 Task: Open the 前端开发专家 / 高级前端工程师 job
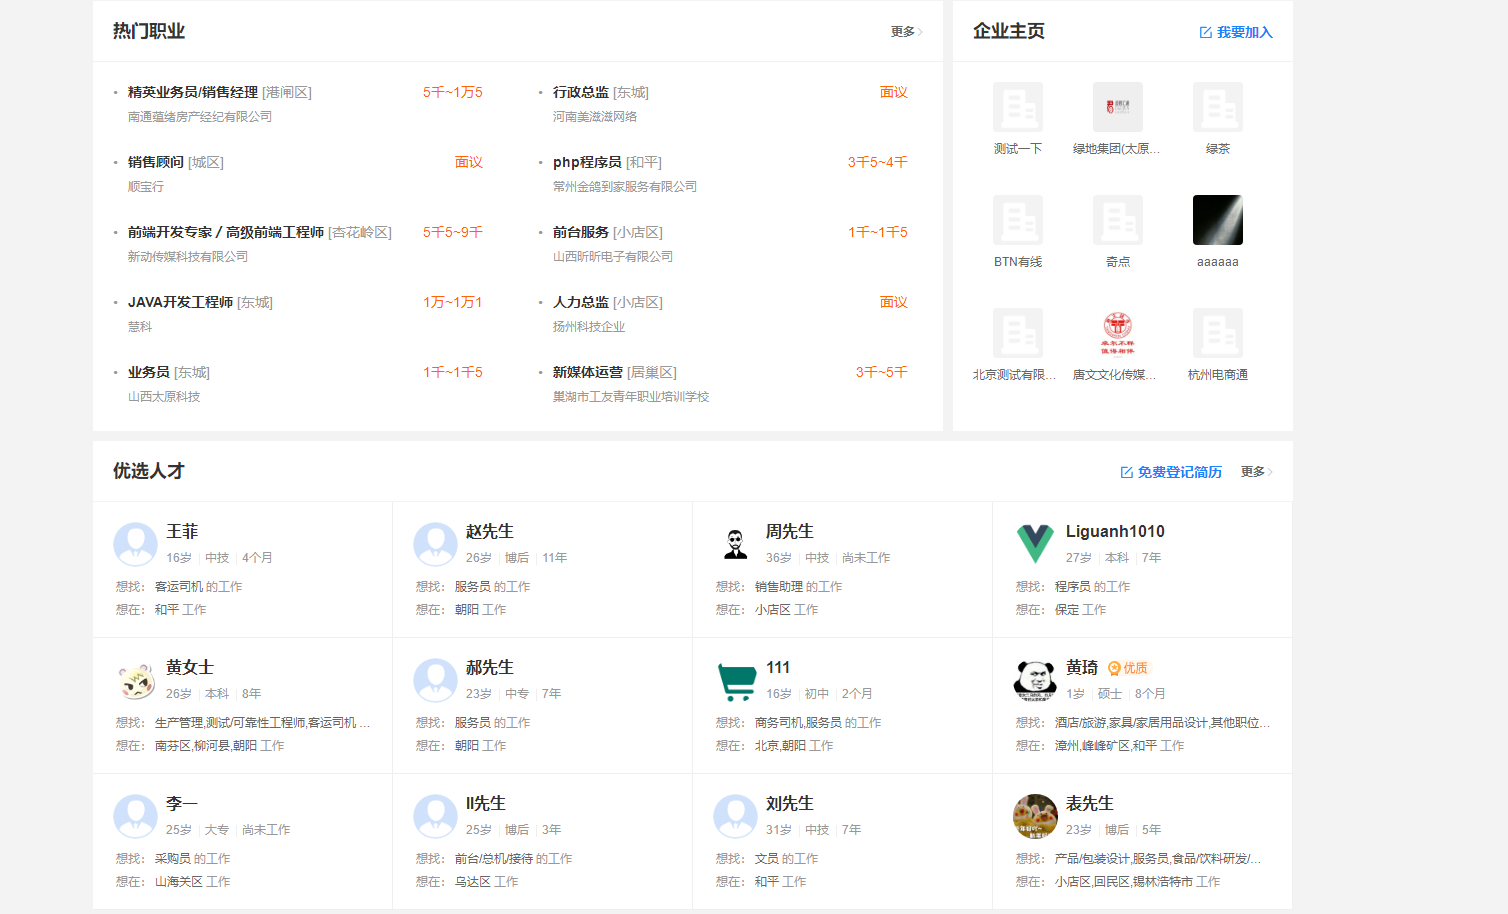[x=226, y=232]
